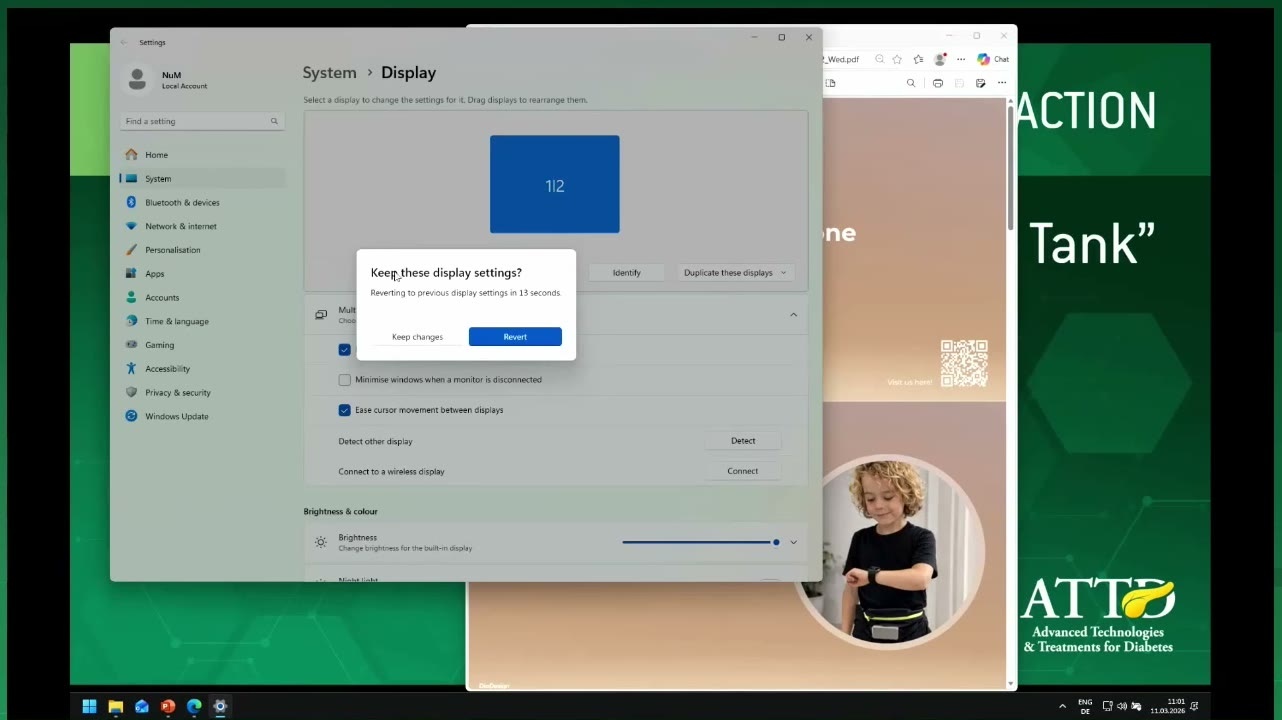Select the 1|2 display thumbnail
This screenshot has height=720, width=1282.
pyautogui.click(x=555, y=185)
